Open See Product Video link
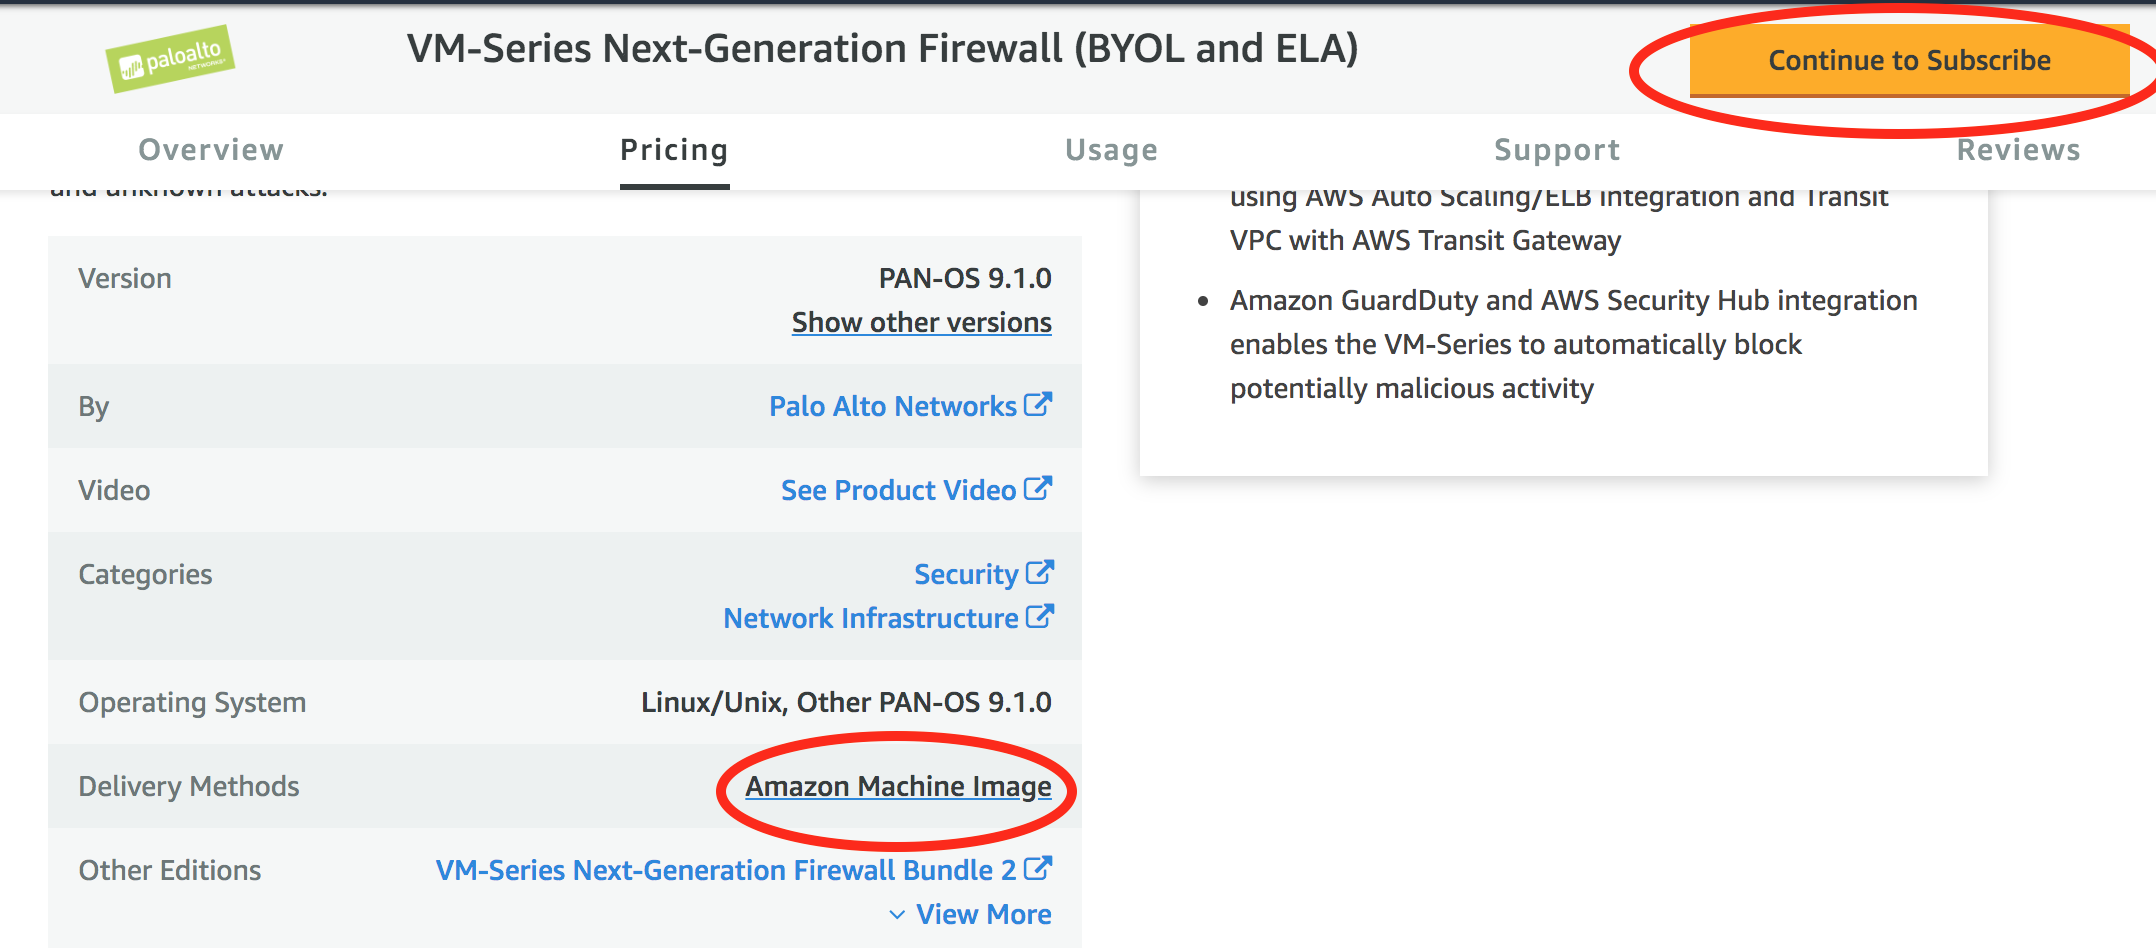 pyautogui.click(x=898, y=490)
